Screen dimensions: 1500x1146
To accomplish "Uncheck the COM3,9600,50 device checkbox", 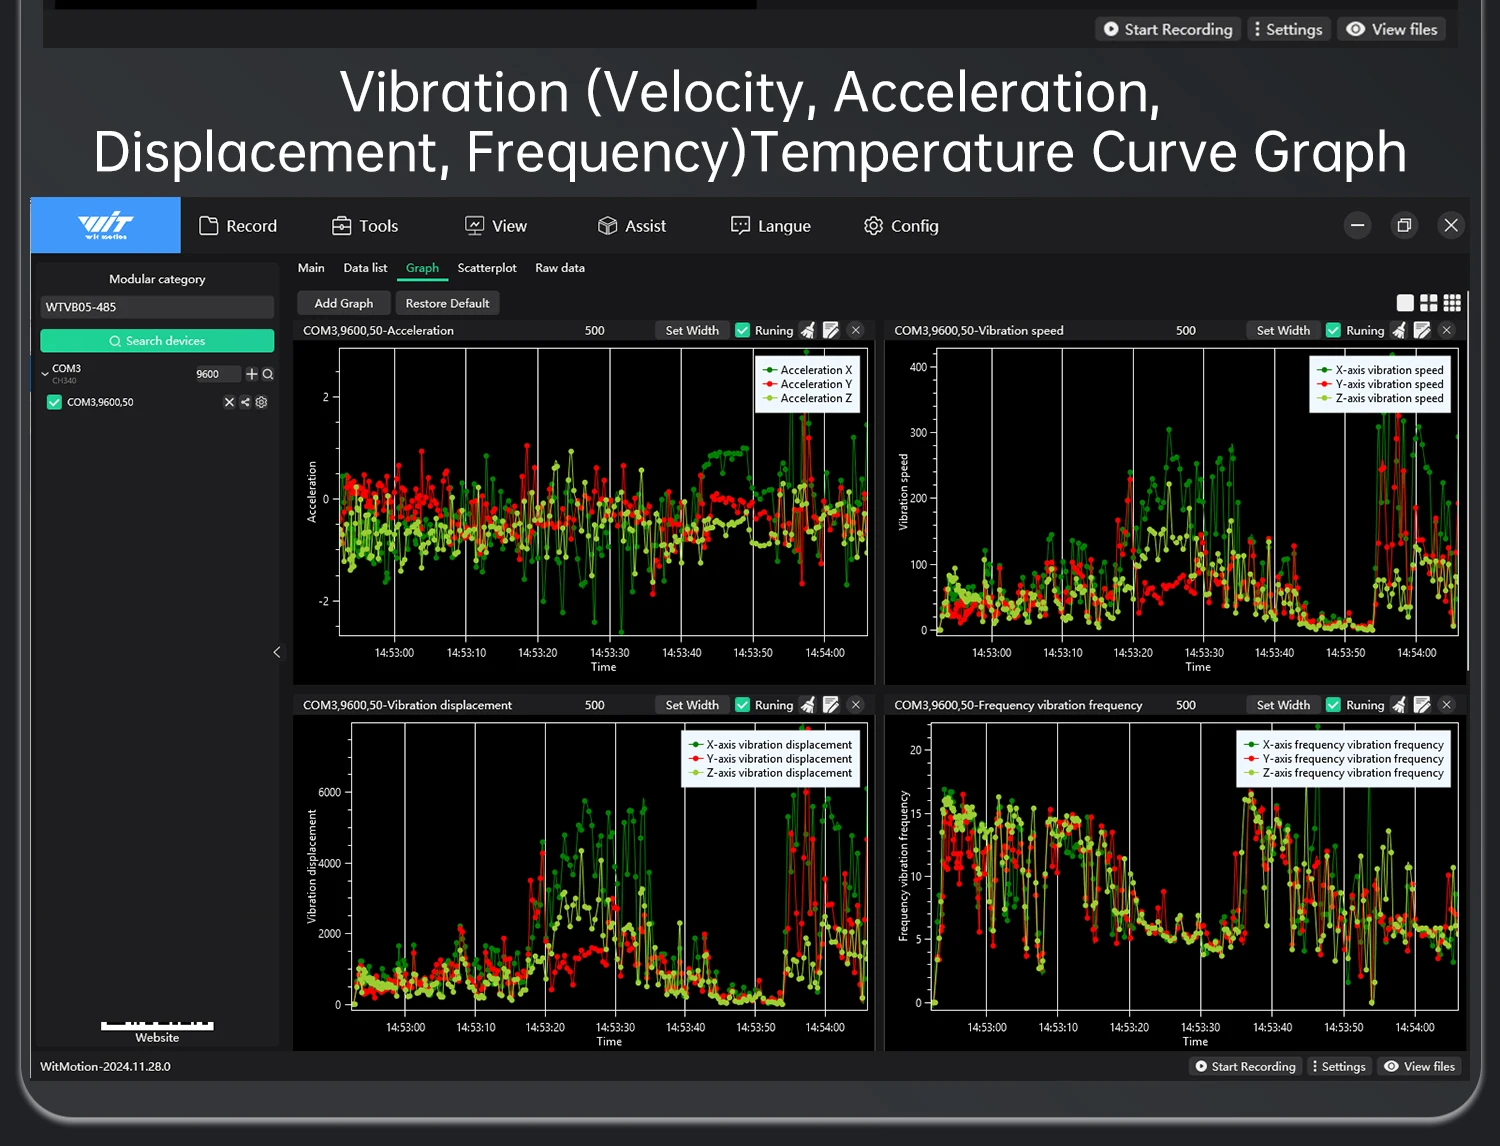I will tap(54, 402).
